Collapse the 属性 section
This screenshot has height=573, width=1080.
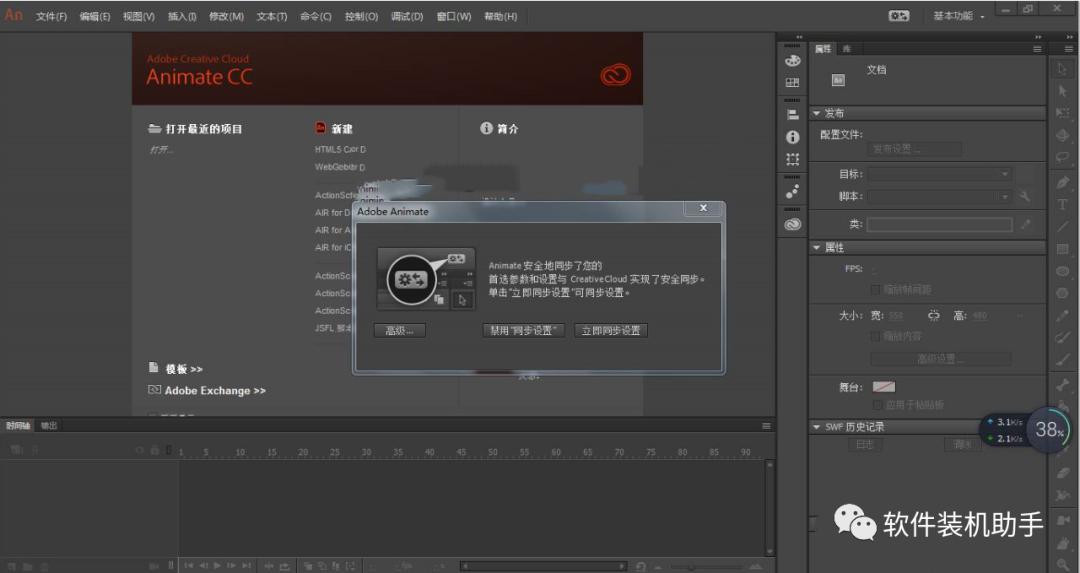(817, 247)
